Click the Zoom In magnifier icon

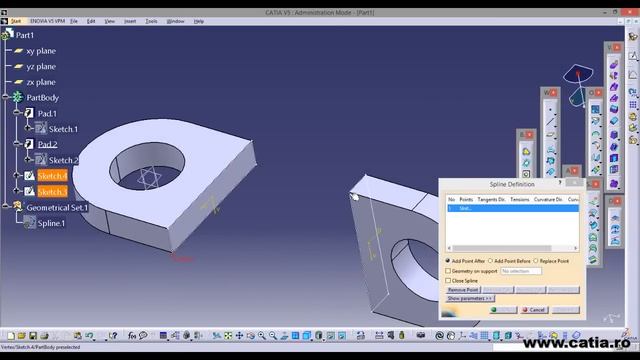pos(262,336)
